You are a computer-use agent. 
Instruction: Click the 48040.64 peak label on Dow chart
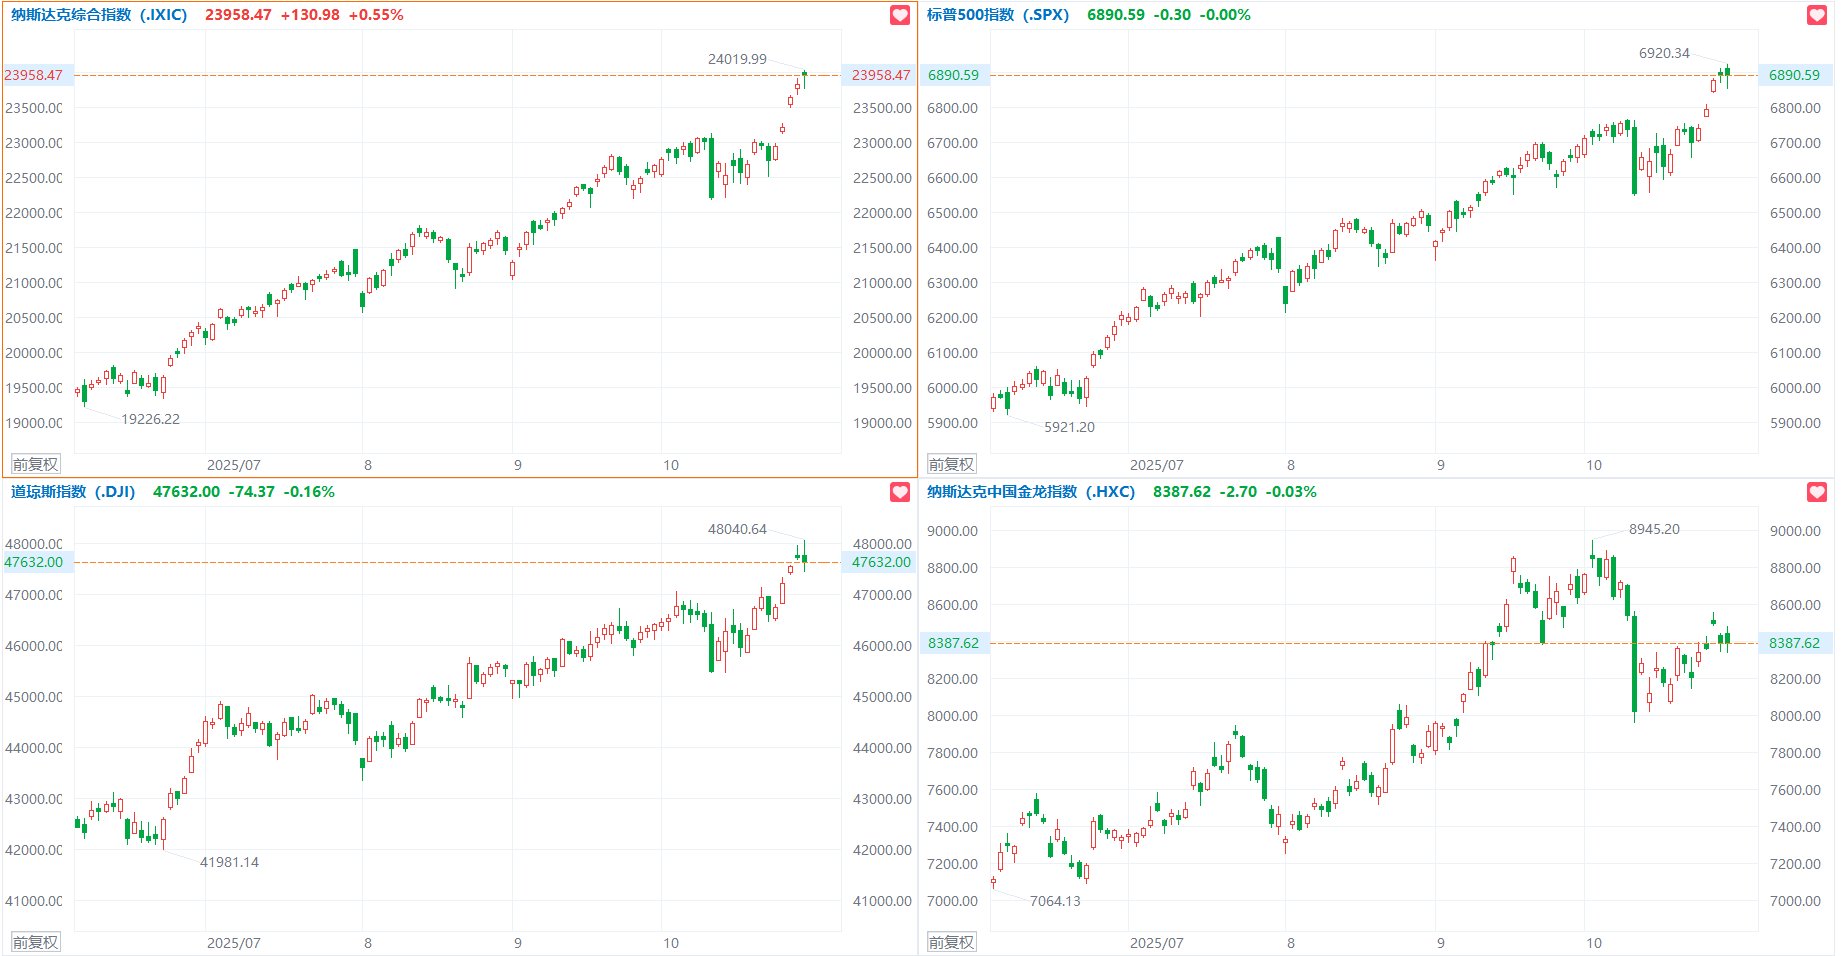coord(737,529)
